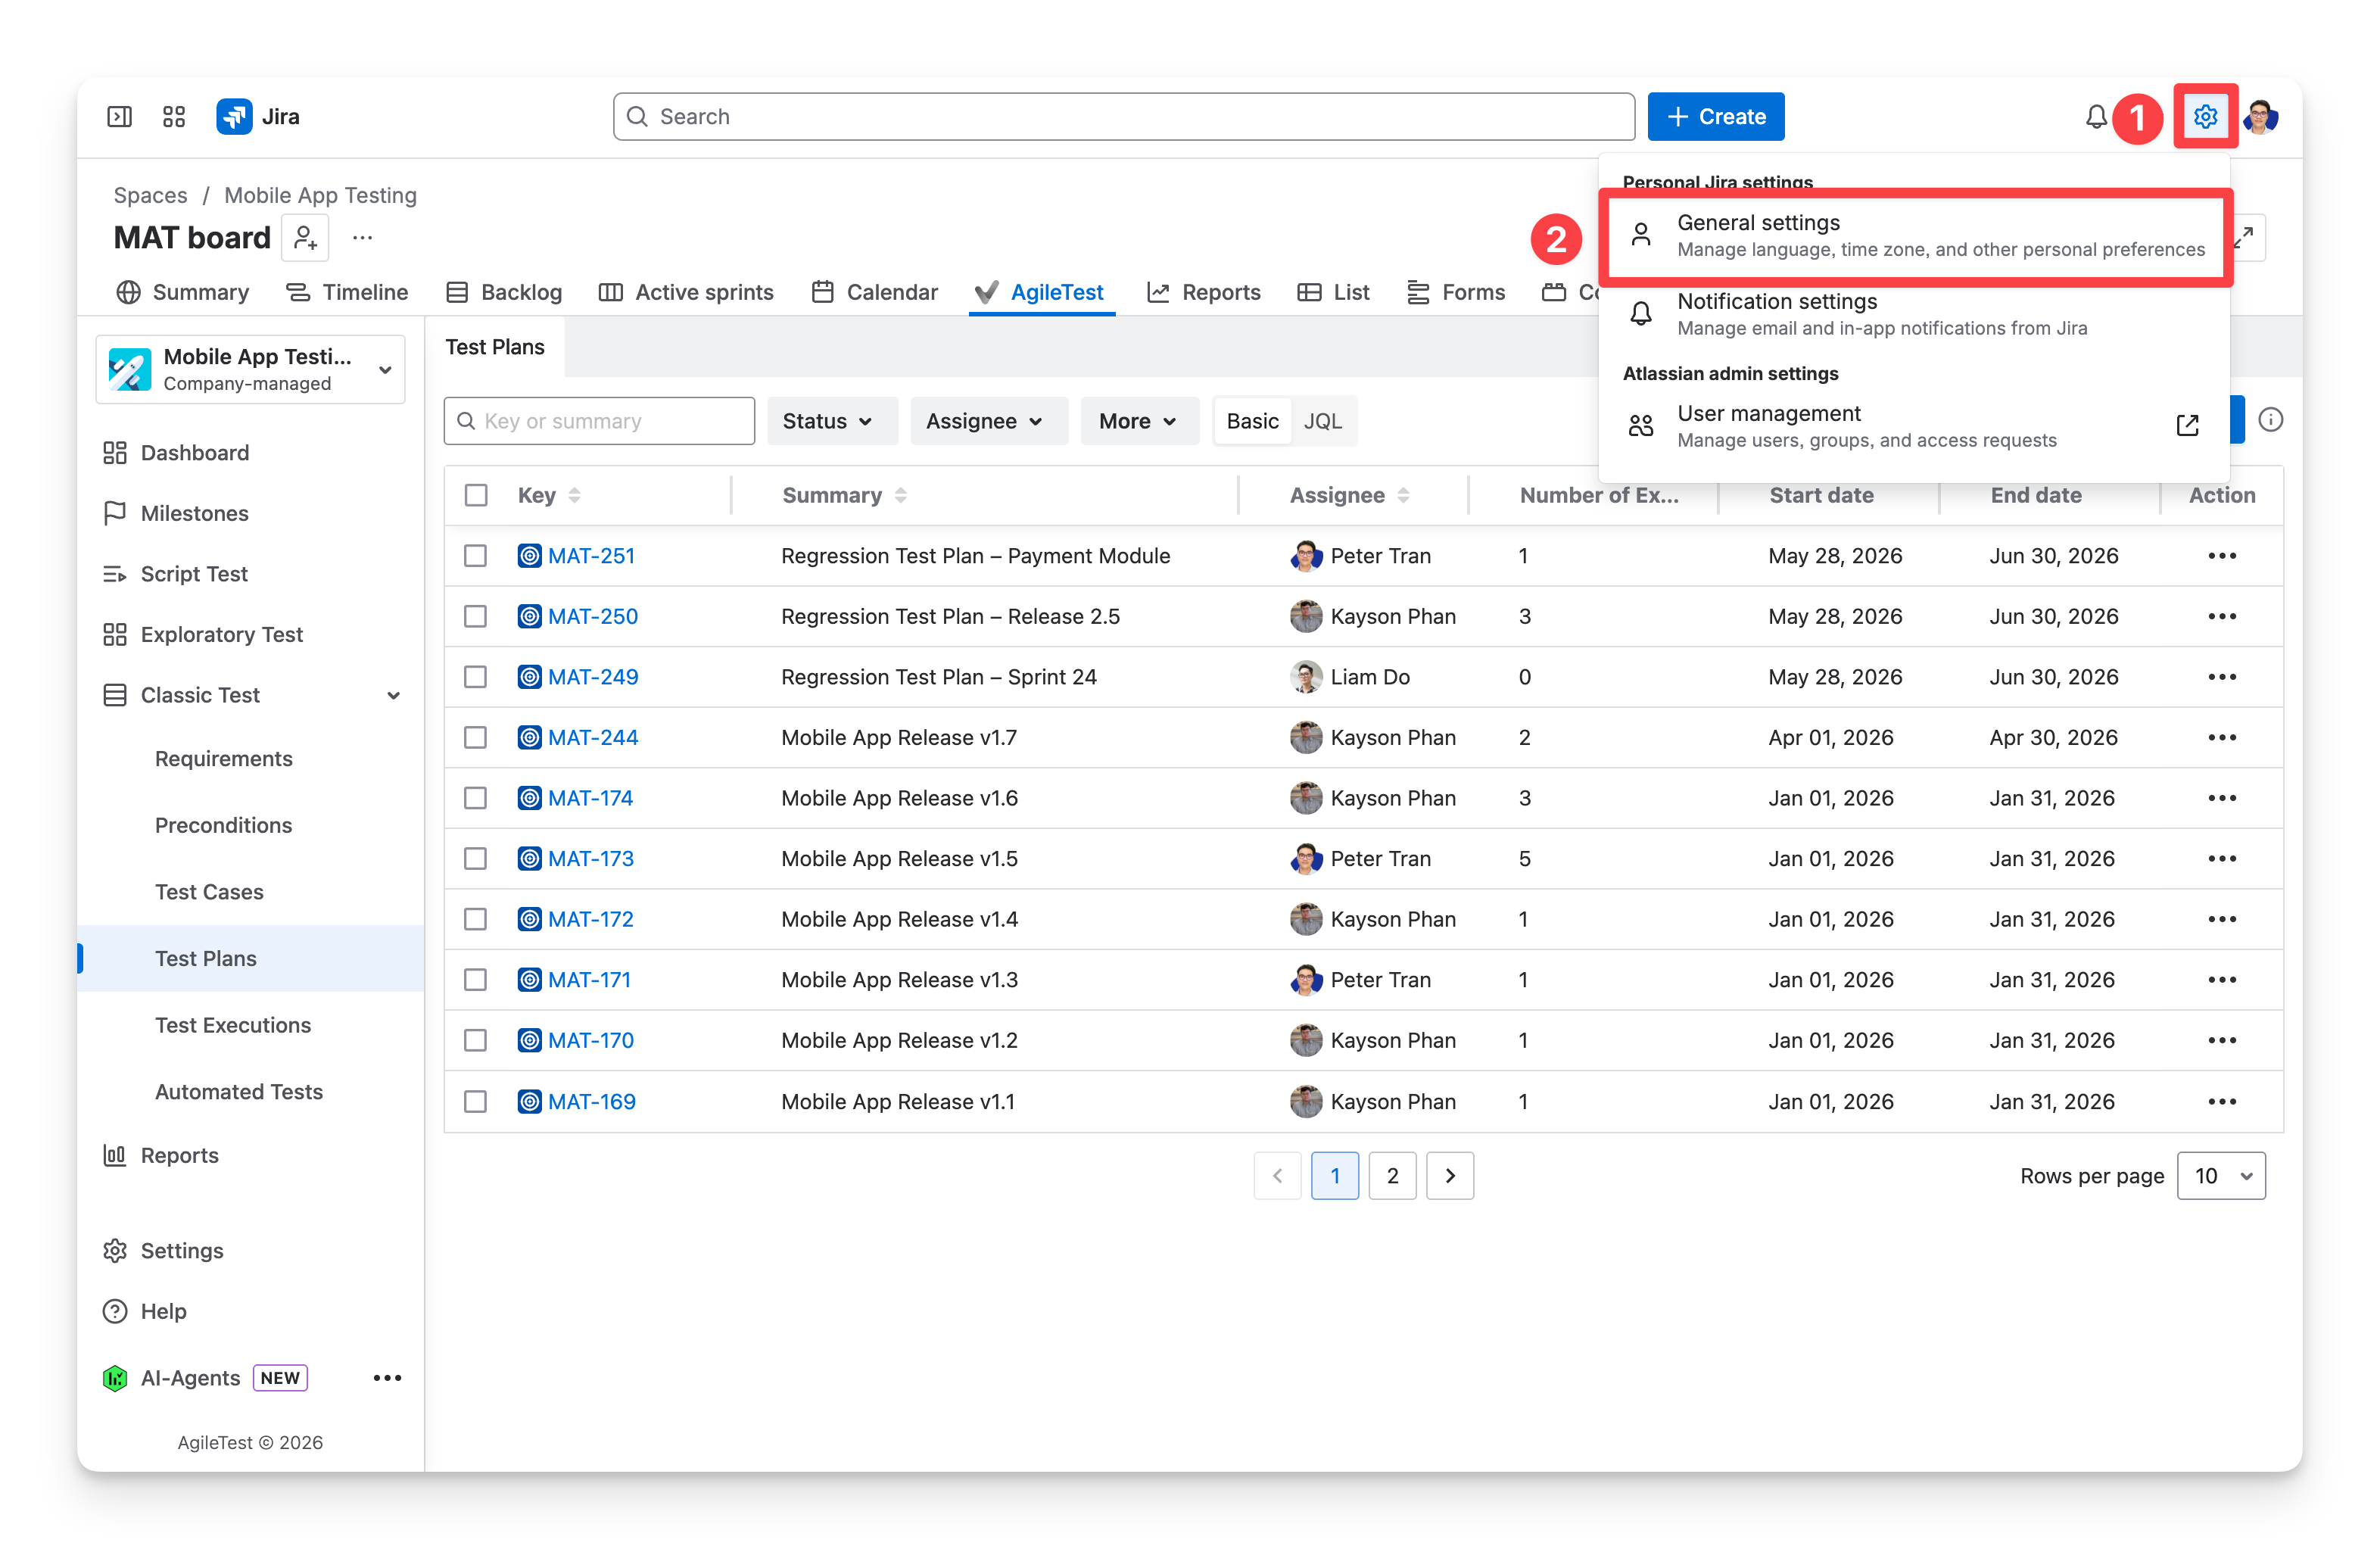The image size is (2380, 1549).
Task: Open Spaces breadcrumb link
Action: tap(150, 195)
